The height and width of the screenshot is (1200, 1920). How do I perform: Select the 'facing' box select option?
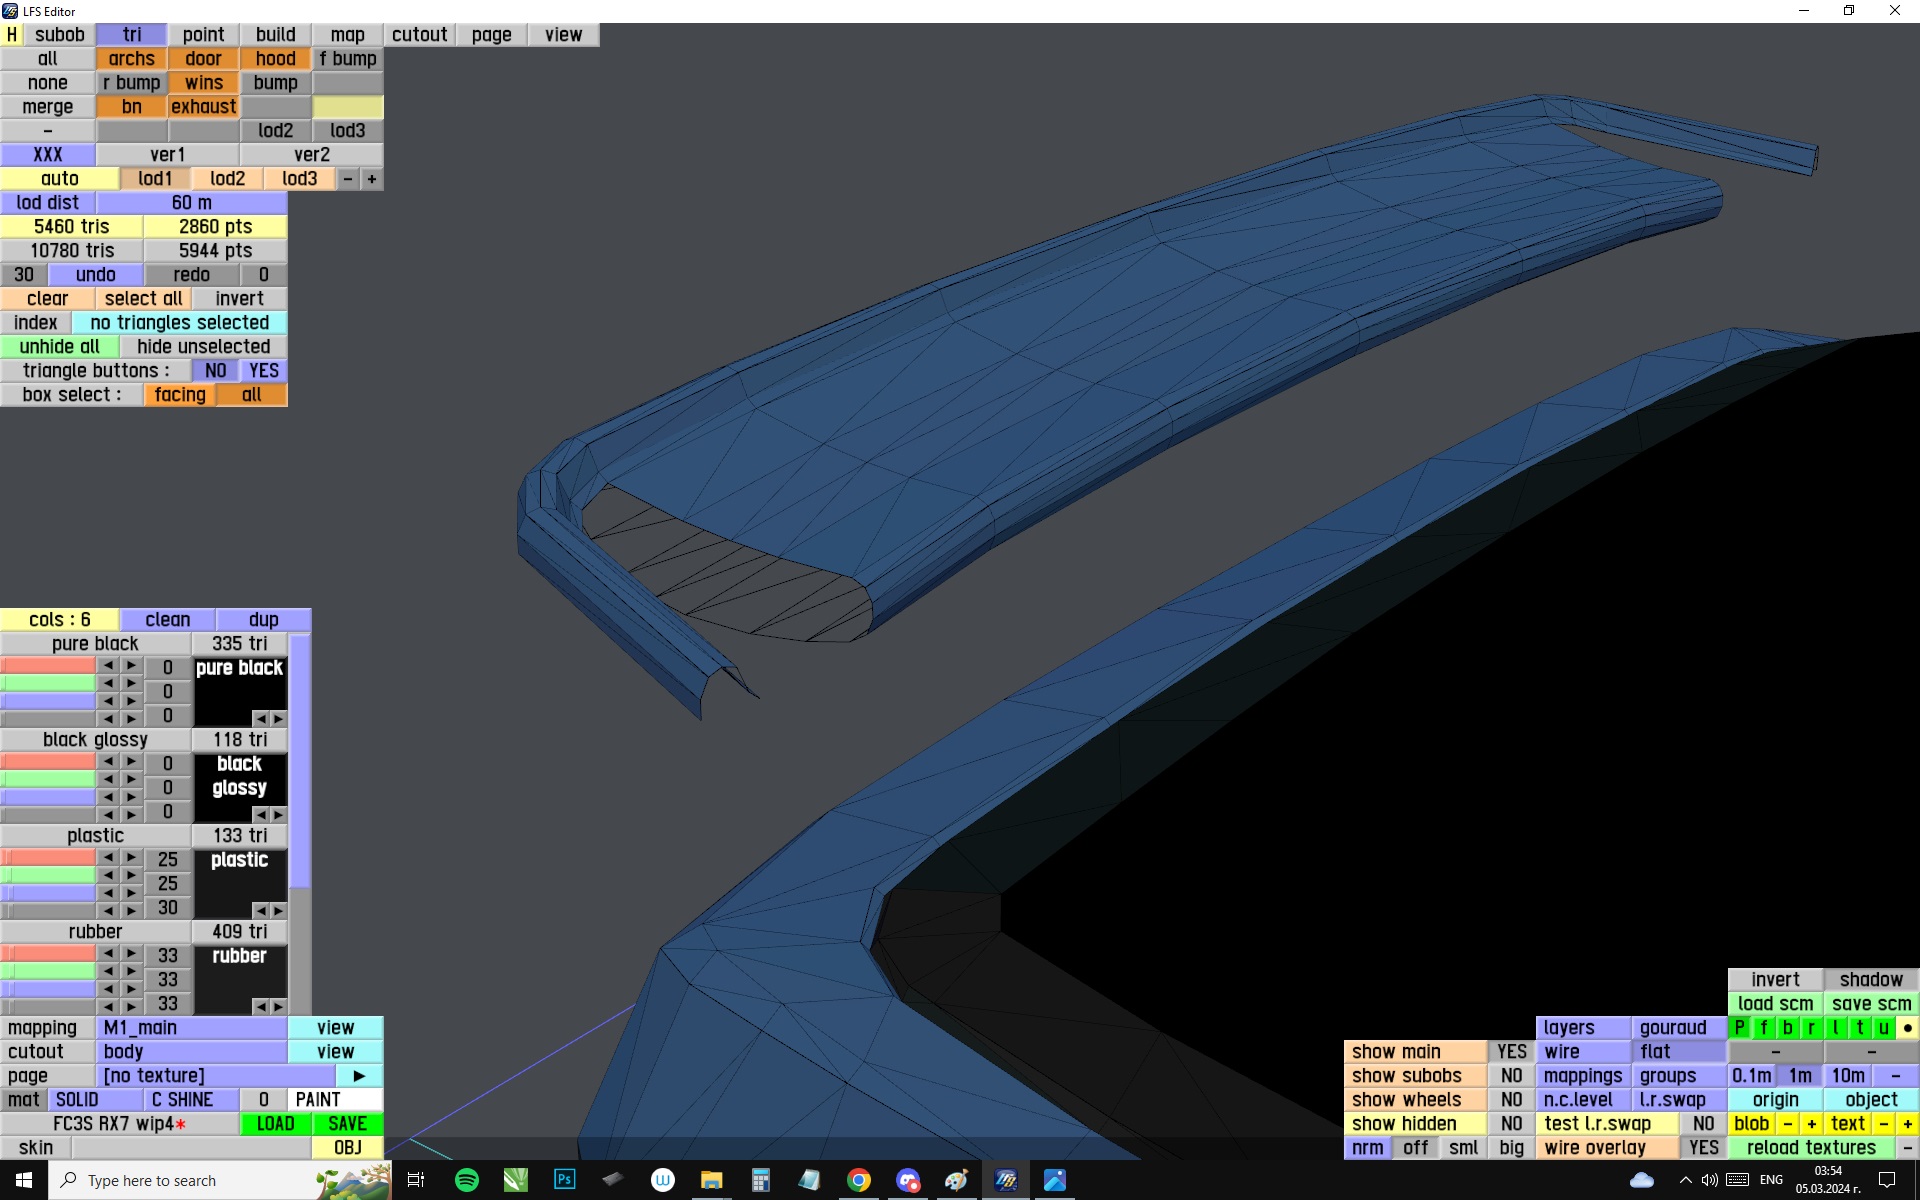[180, 395]
